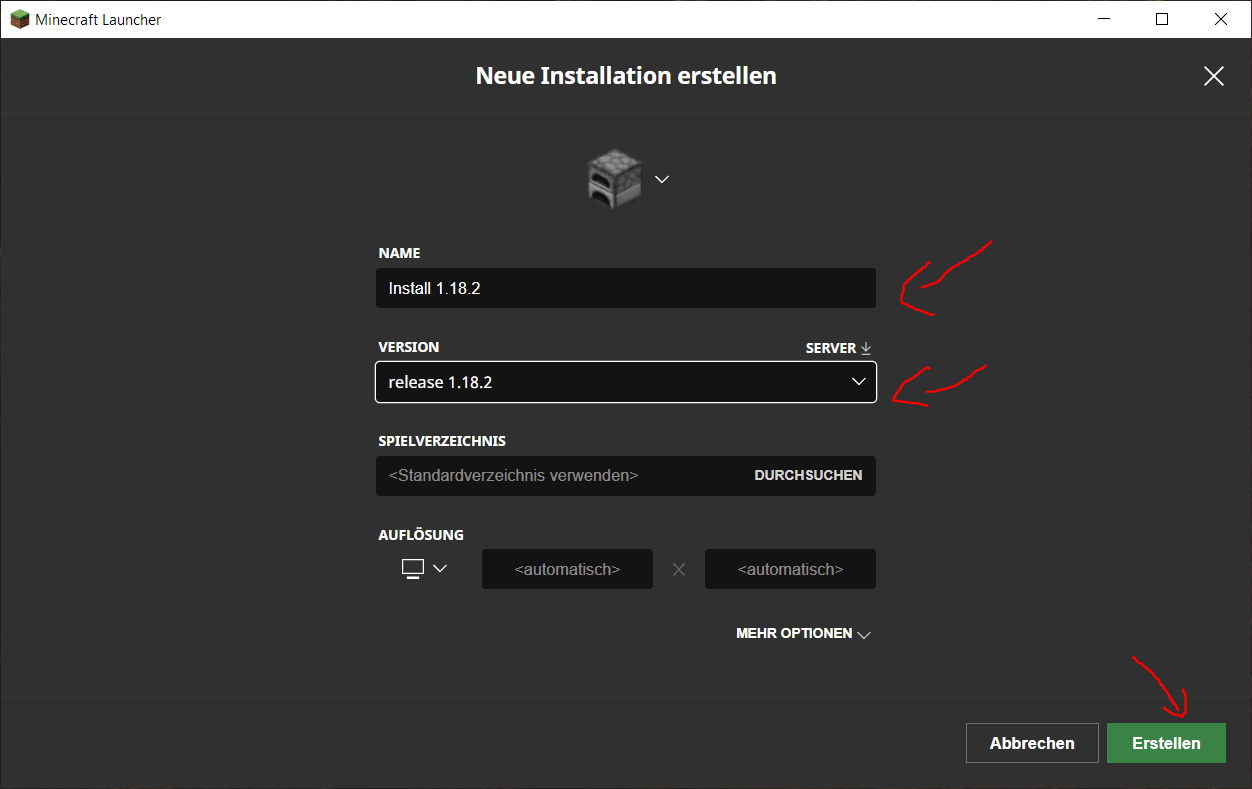Screen dimensions: 1252x789
Task: Open the monitor resolution preset dropdown
Action: [x=424, y=568]
